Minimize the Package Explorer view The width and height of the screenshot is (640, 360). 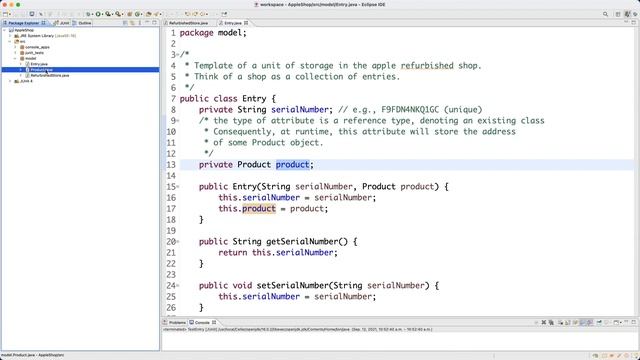point(147,23)
